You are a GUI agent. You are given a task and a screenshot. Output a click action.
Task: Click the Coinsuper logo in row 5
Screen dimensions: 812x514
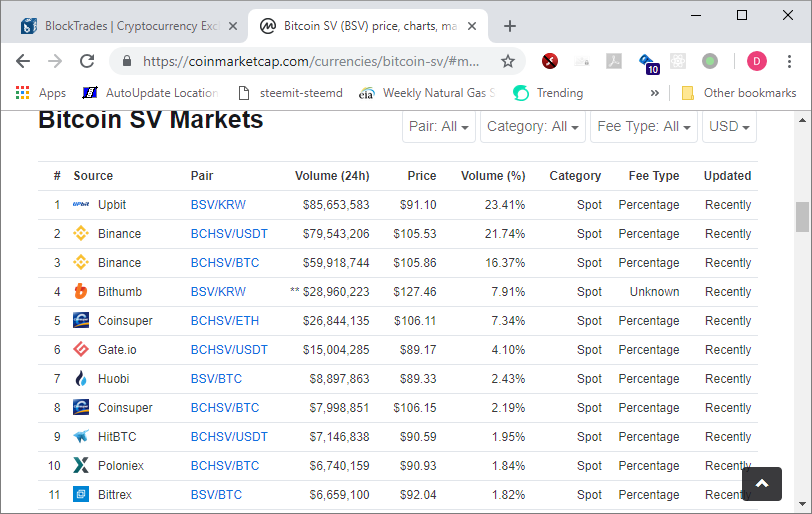(81, 320)
